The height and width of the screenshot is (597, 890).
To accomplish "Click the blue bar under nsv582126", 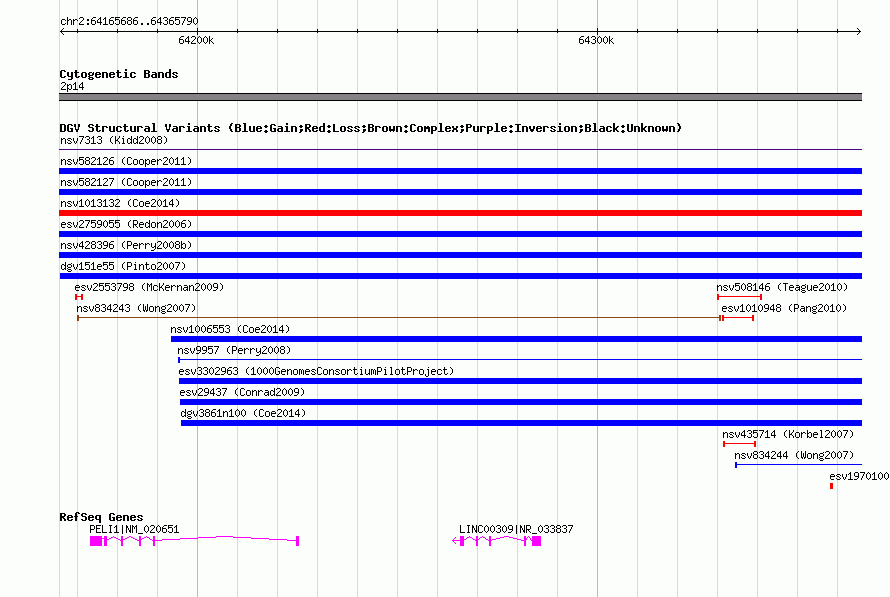I will click(x=460, y=171).
